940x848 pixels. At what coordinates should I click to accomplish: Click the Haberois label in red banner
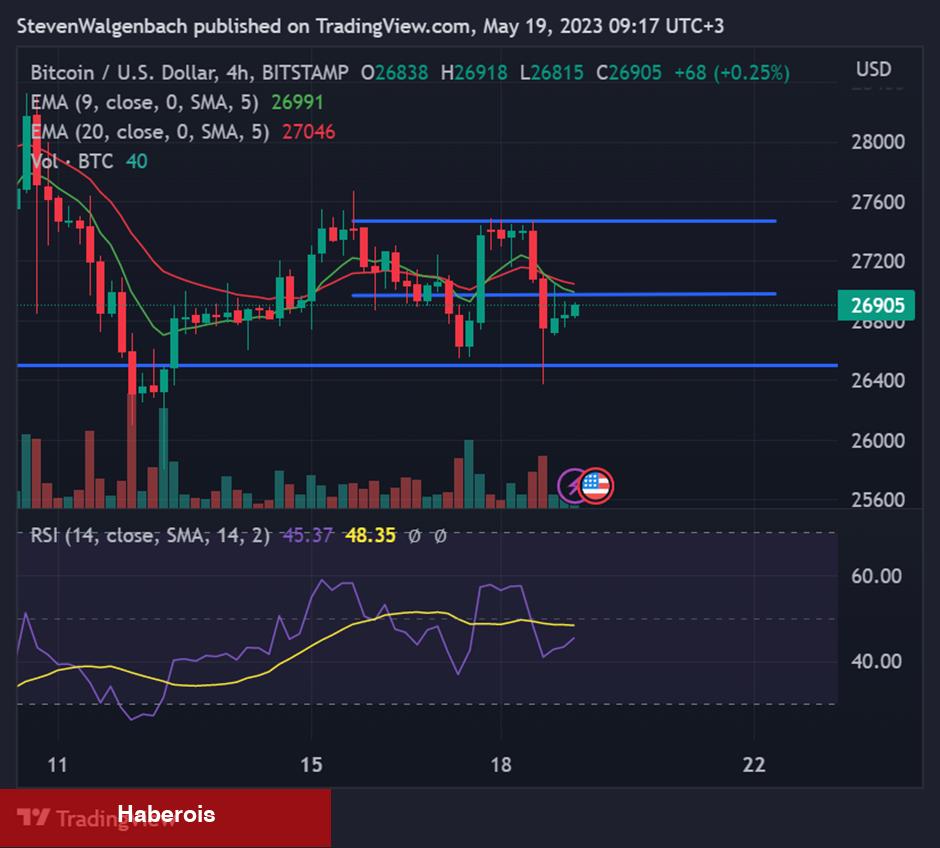(x=166, y=814)
